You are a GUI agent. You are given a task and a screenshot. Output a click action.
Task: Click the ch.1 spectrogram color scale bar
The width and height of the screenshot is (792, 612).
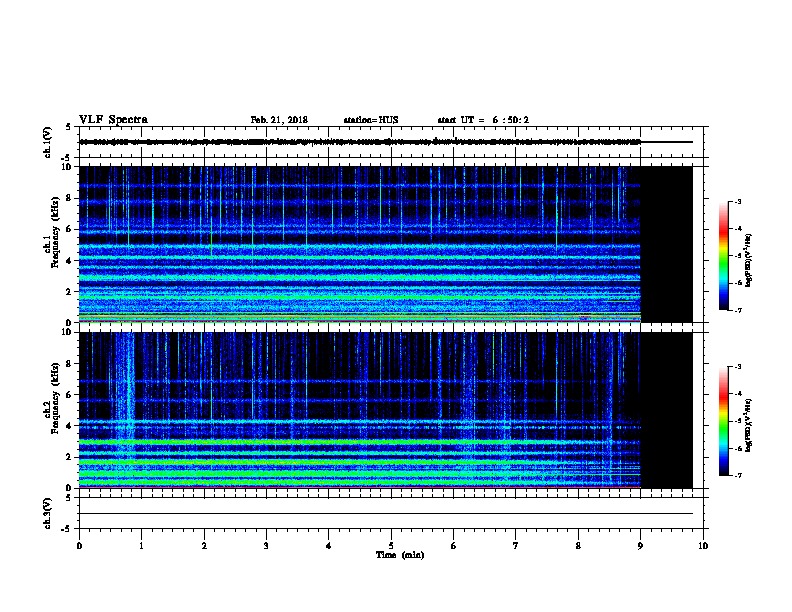[x=724, y=256]
